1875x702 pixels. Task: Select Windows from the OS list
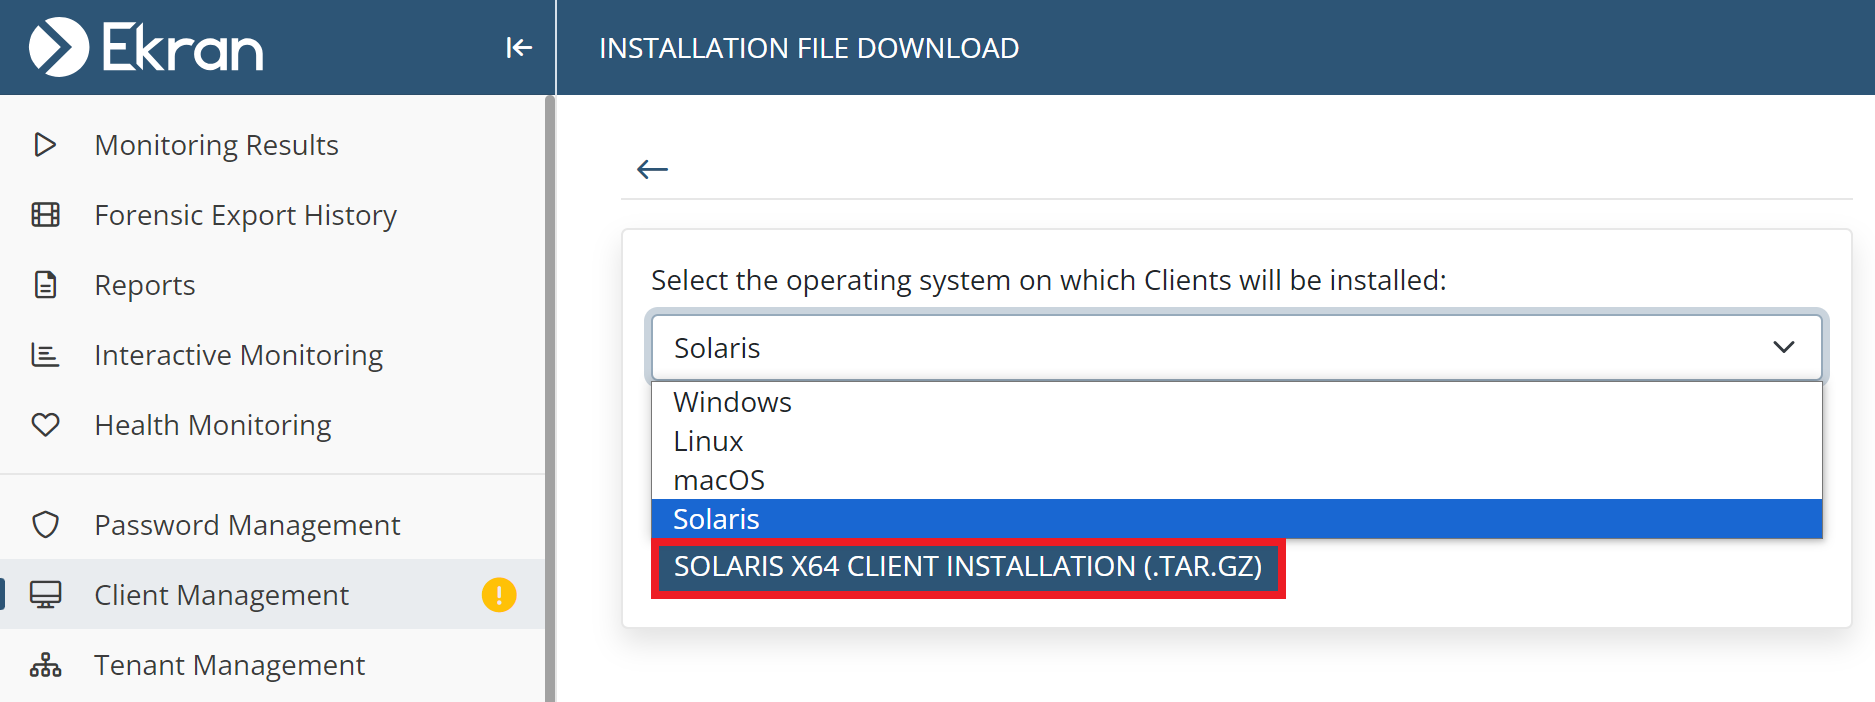pos(732,402)
